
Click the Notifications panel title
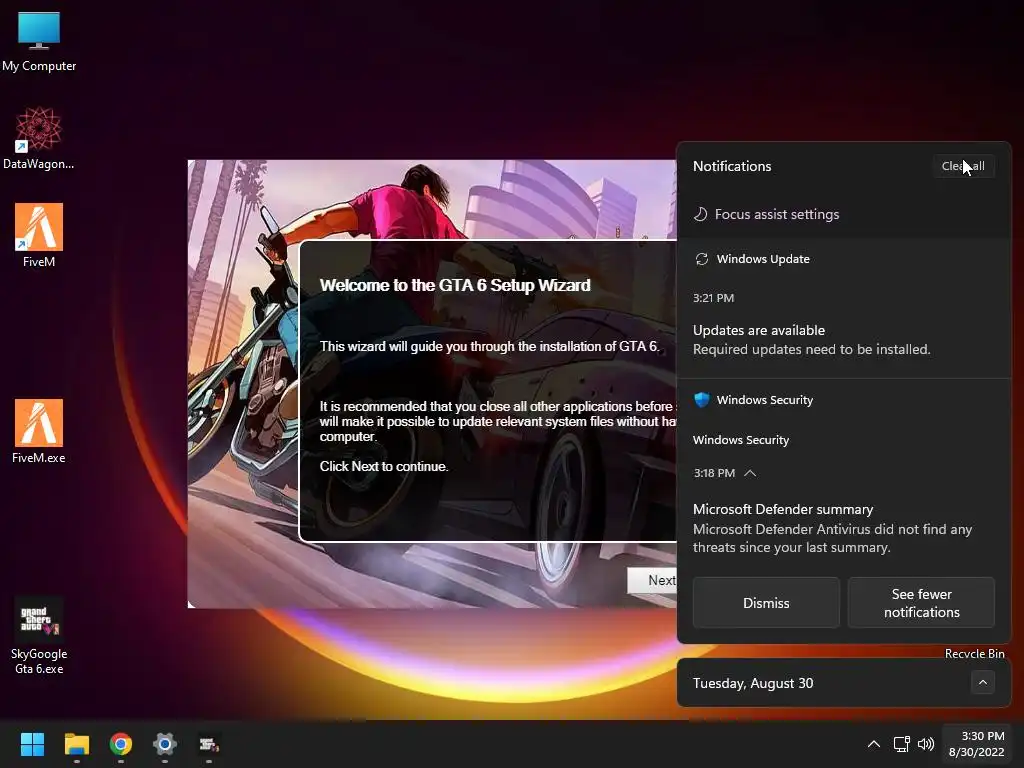[x=732, y=166]
